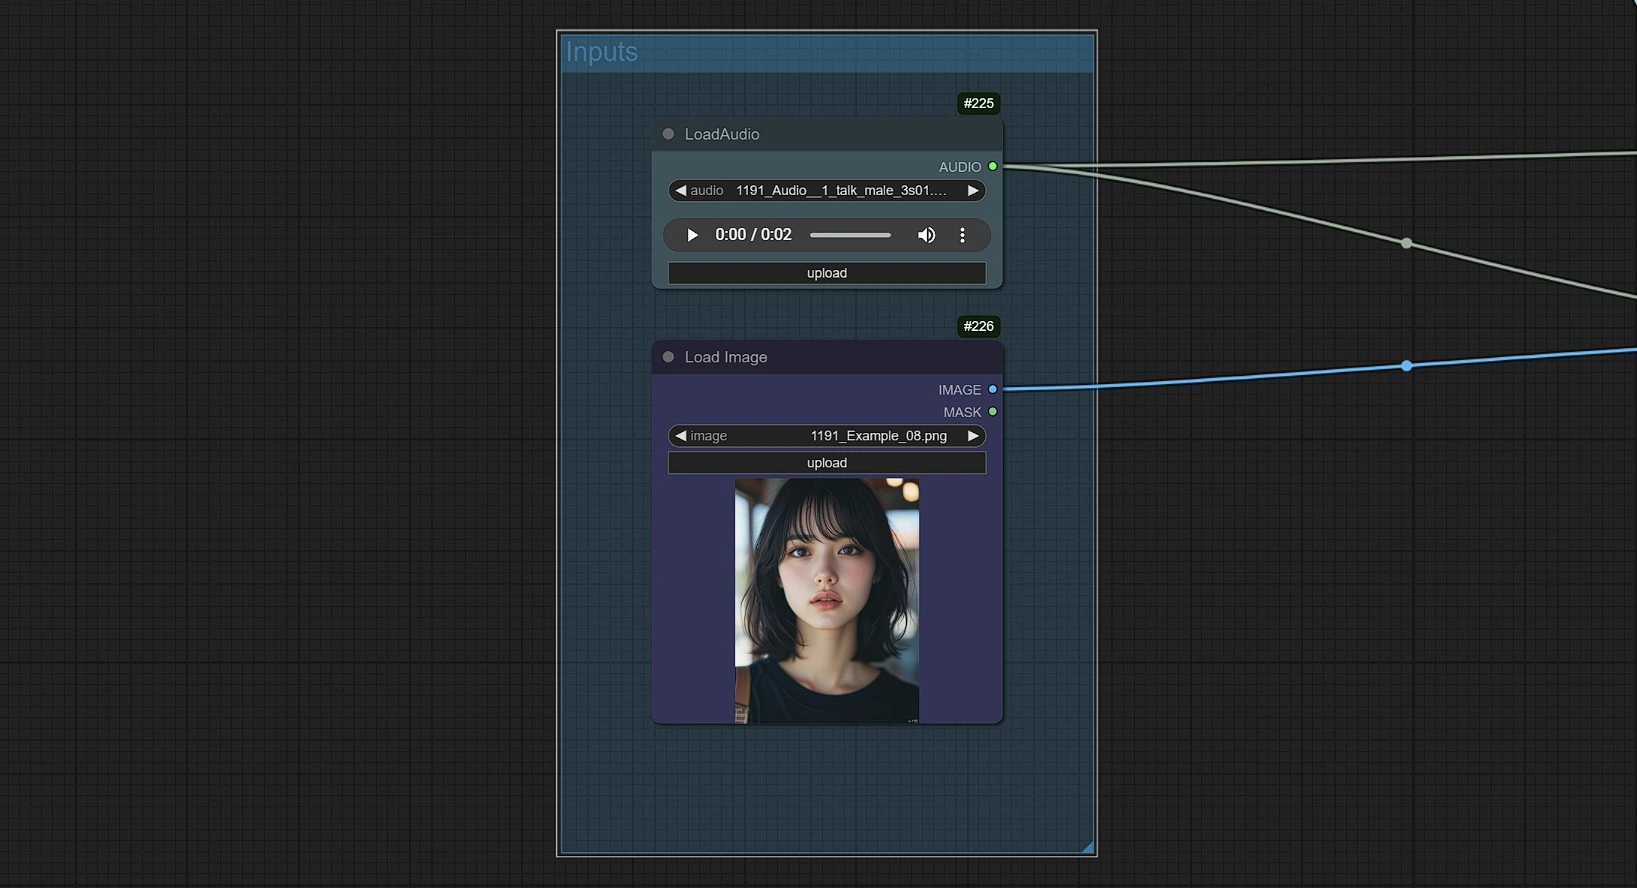
Task: Open the image file dropdown 1191_Example_08.png
Action: coord(827,436)
